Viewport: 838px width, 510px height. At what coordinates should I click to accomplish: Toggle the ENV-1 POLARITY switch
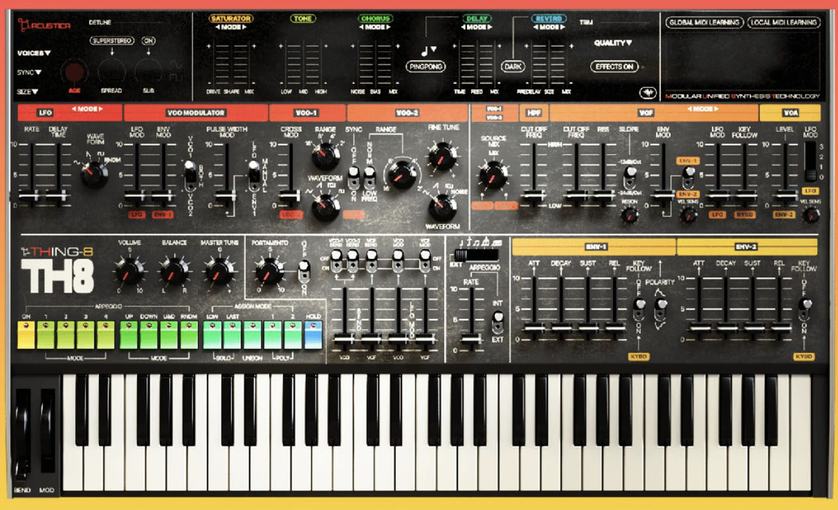pos(661,310)
